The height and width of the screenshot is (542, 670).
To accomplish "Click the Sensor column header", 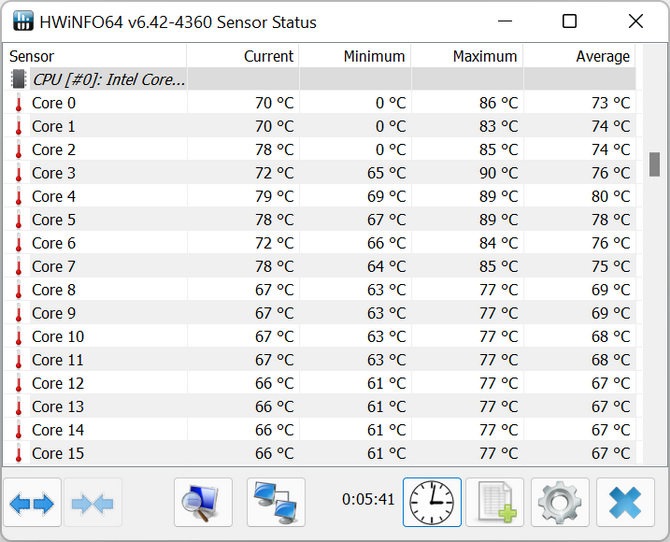I will [95, 56].
